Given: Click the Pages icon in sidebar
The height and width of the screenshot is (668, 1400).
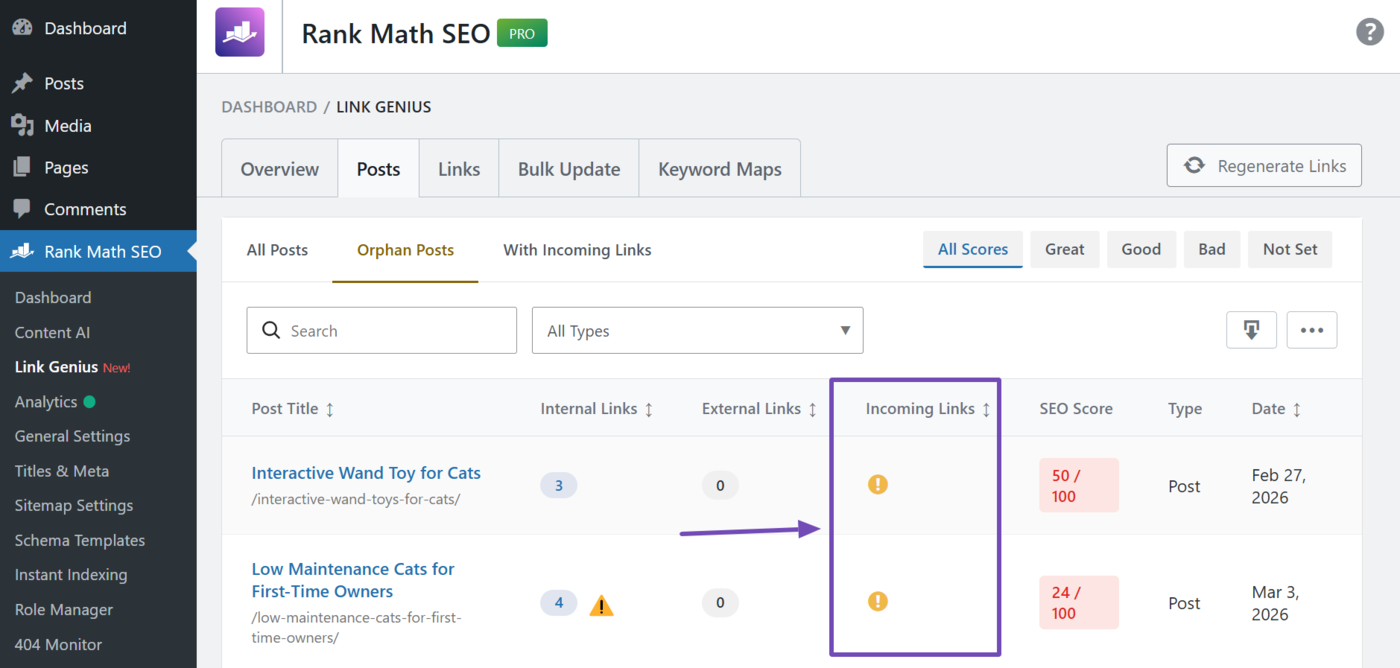Looking at the screenshot, I should (x=22, y=167).
